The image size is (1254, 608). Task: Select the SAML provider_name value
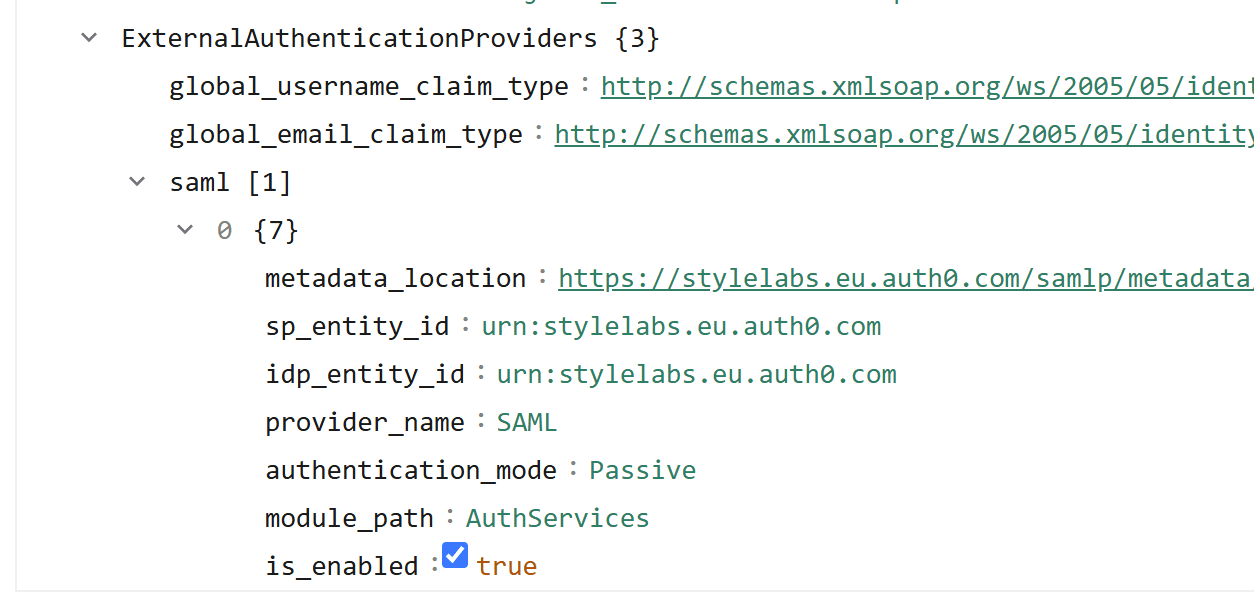click(527, 422)
